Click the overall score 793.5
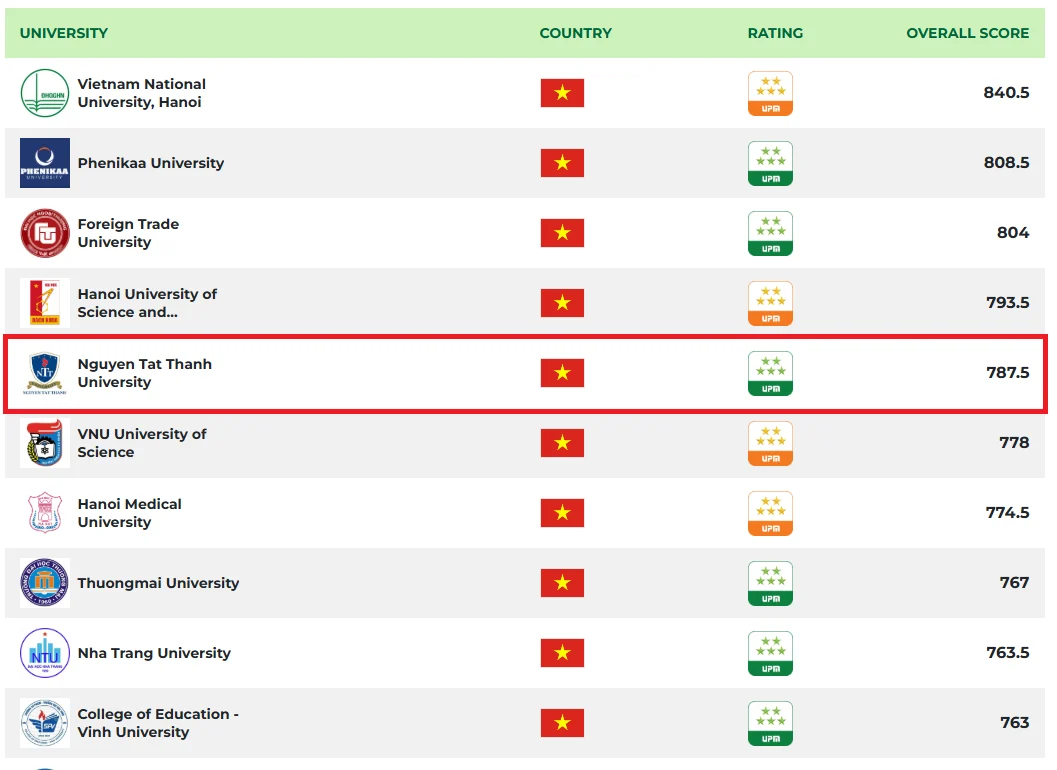The height and width of the screenshot is (770, 1057). [1008, 303]
